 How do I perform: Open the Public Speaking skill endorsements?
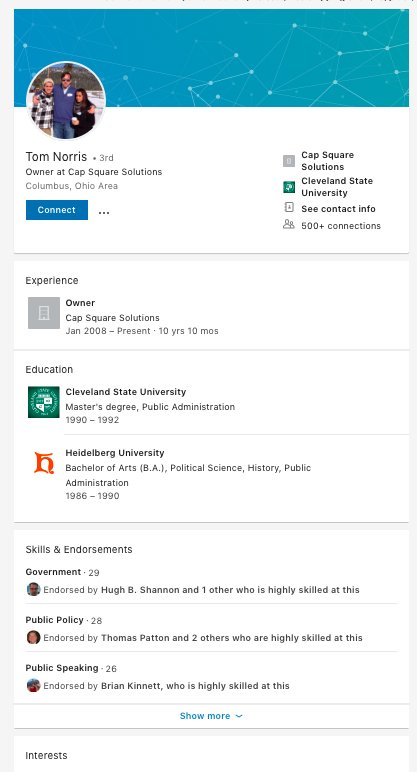click(x=62, y=668)
